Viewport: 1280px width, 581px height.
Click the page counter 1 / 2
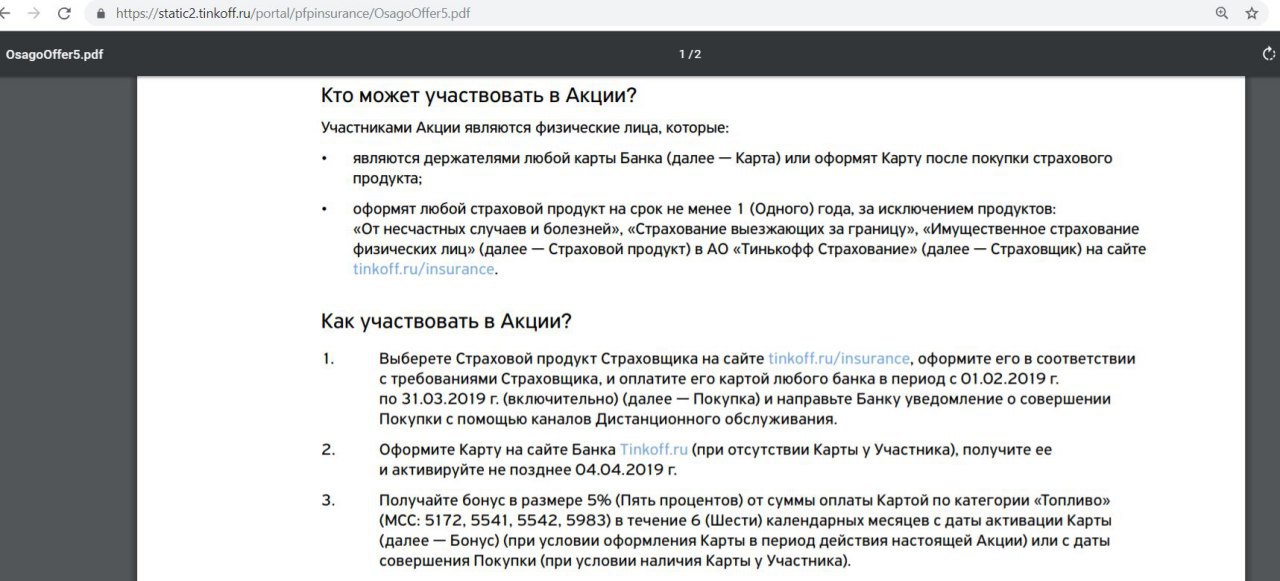click(690, 54)
